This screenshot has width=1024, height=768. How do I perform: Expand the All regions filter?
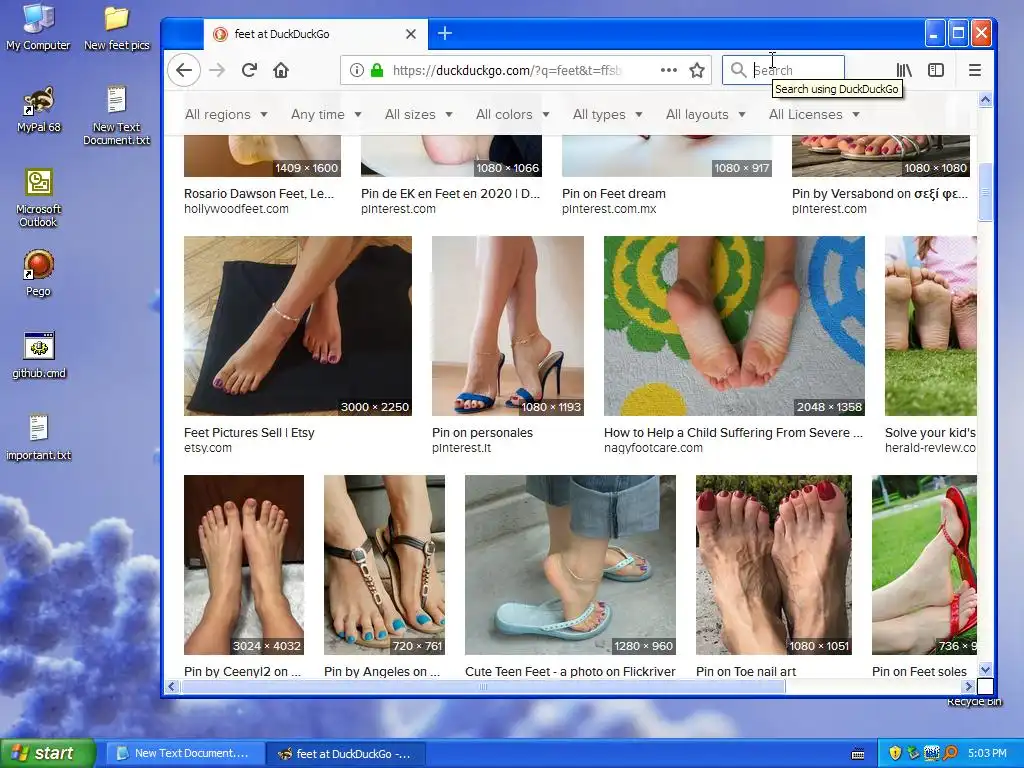(x=226, y=114)
